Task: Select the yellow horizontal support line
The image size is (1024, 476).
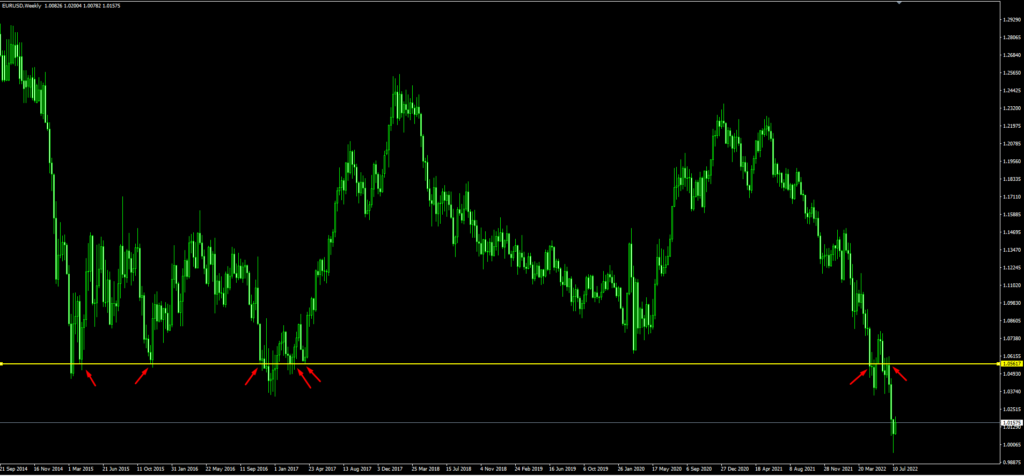Action: click(500, 364)
